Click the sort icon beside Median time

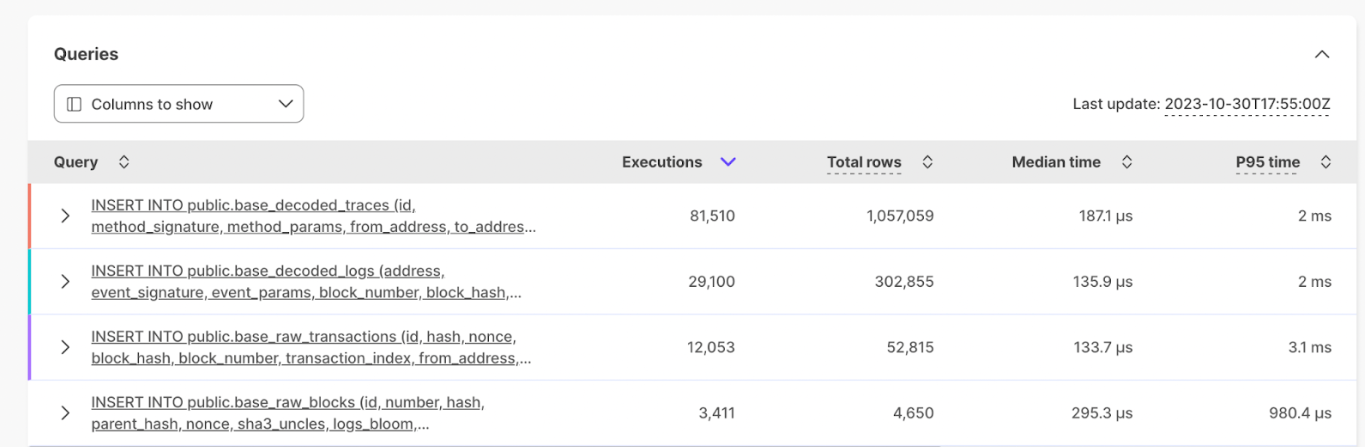(1126, 162)
